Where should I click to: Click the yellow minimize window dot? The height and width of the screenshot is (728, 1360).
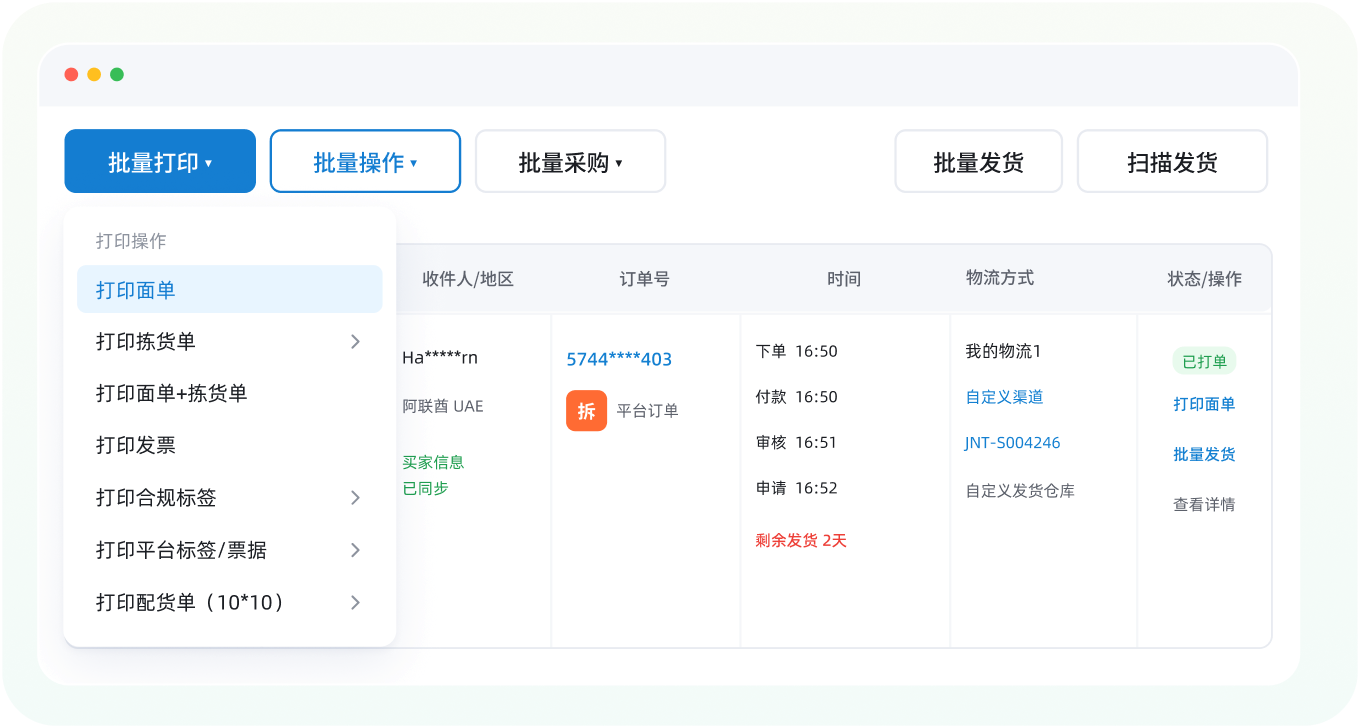point(94,74)
